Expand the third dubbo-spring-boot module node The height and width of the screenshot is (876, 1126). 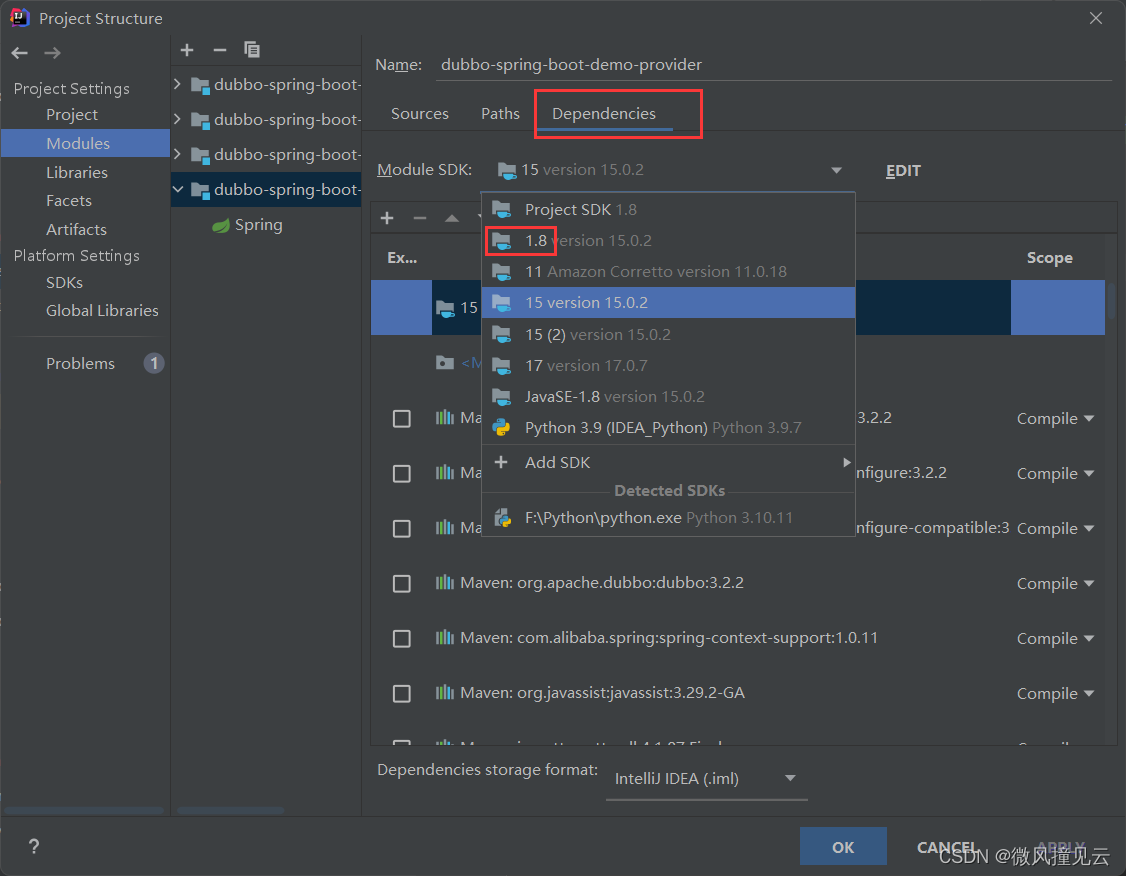(x=177, y=154)
